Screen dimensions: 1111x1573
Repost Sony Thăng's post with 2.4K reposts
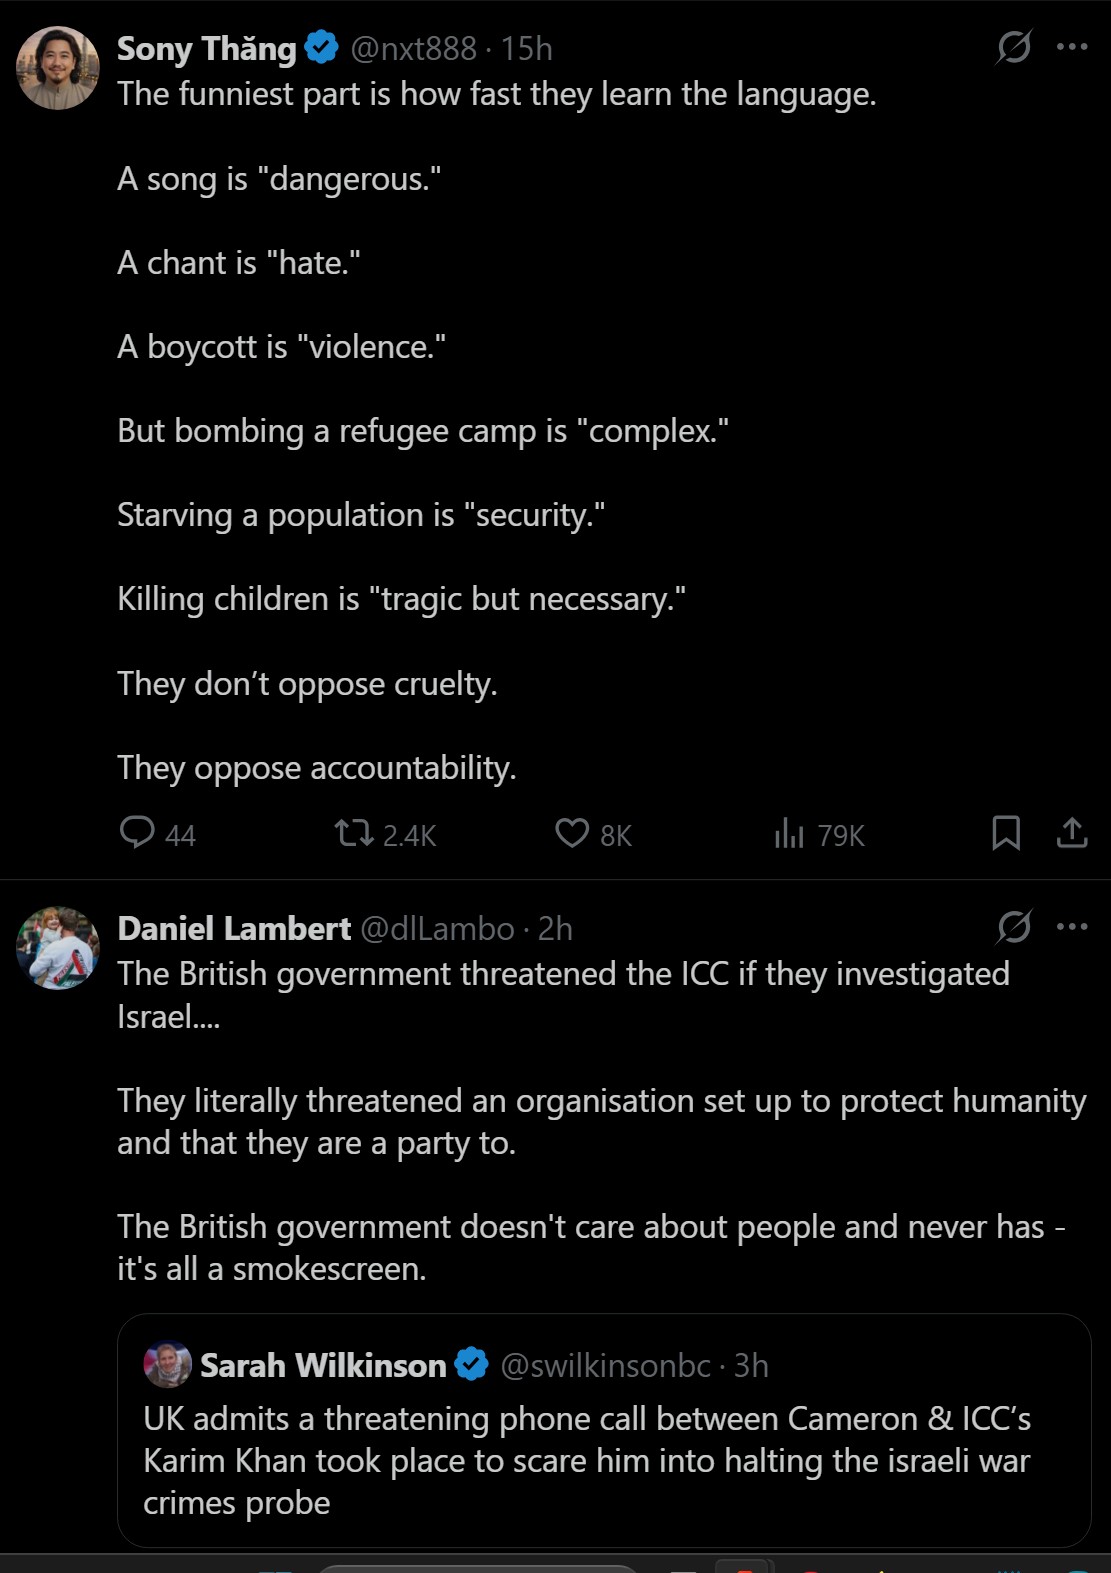353,833
